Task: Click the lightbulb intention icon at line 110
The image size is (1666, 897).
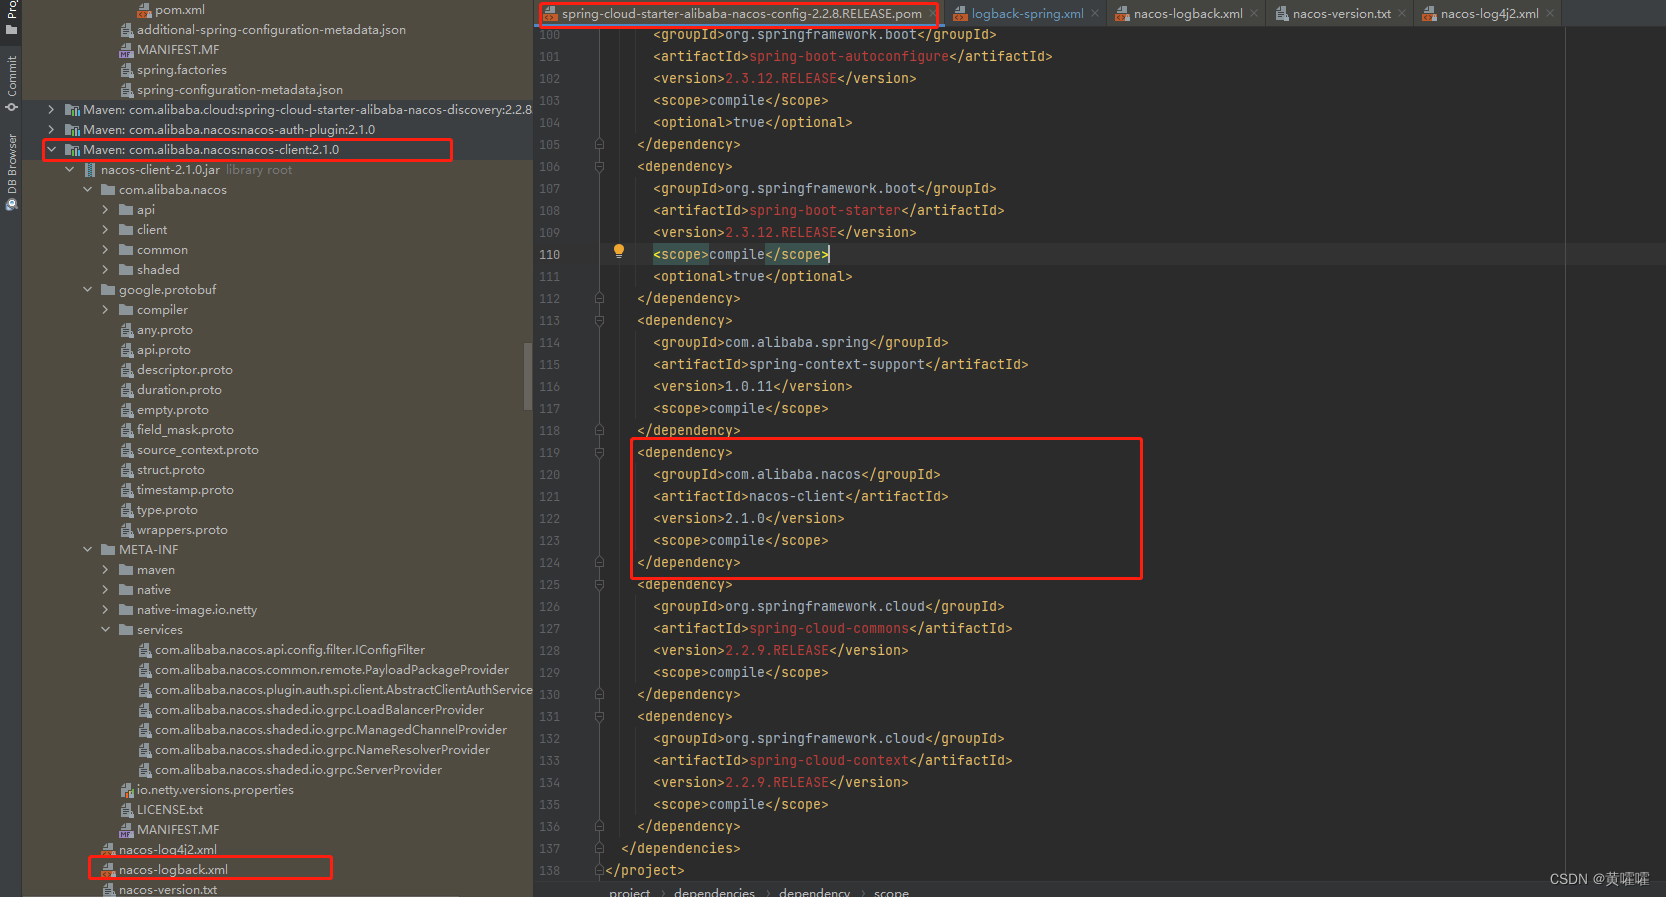Action: tap(619, 251)
